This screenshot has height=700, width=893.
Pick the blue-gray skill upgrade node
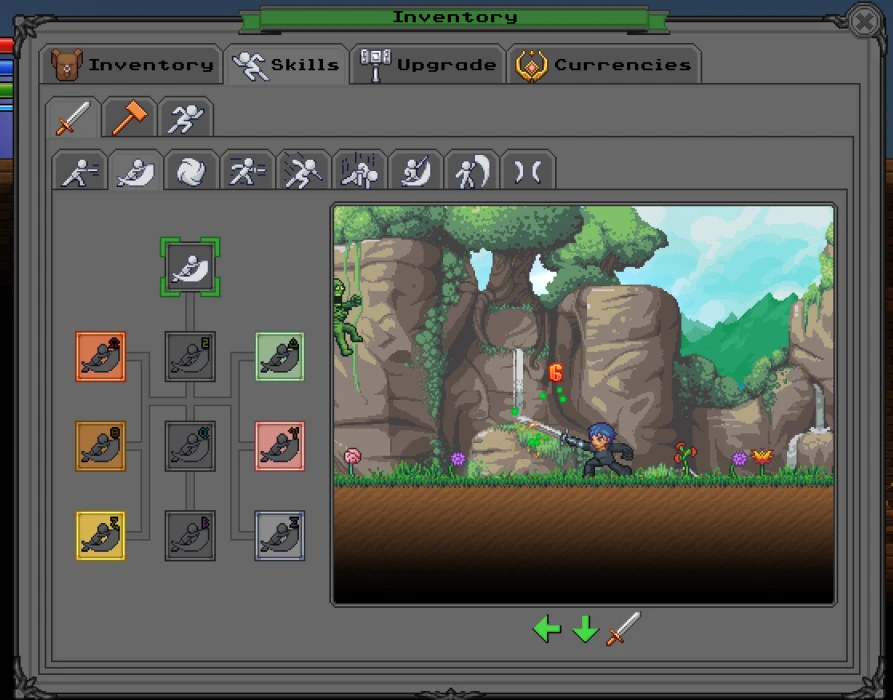[280, 535]
